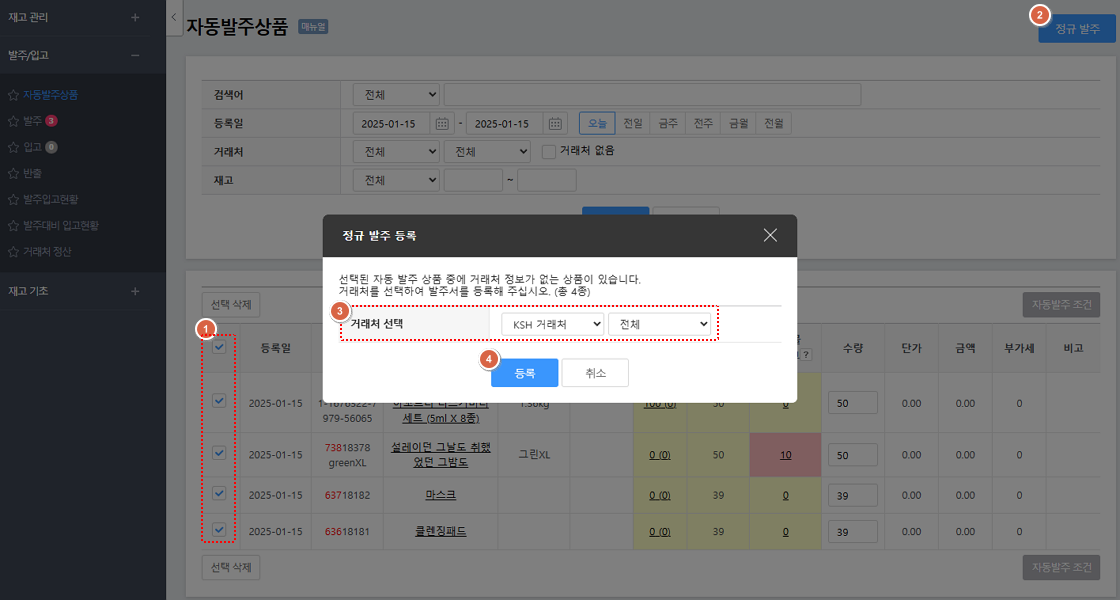Click the 정규 발주 button
This screenshot has height=600, width=1120.
[1077, 31]
